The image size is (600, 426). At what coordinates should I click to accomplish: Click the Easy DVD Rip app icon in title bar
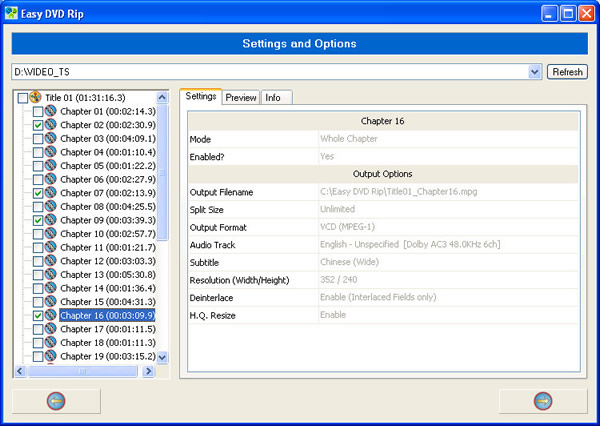(11, 13)
